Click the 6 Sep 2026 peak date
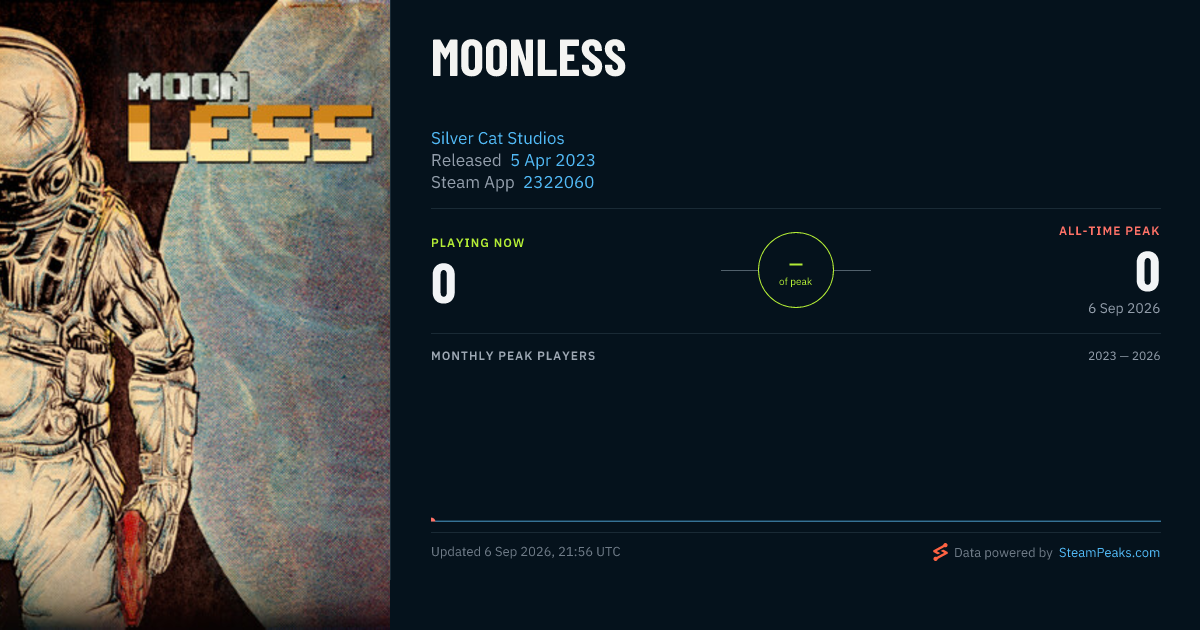 click(x=1124, y=308)
